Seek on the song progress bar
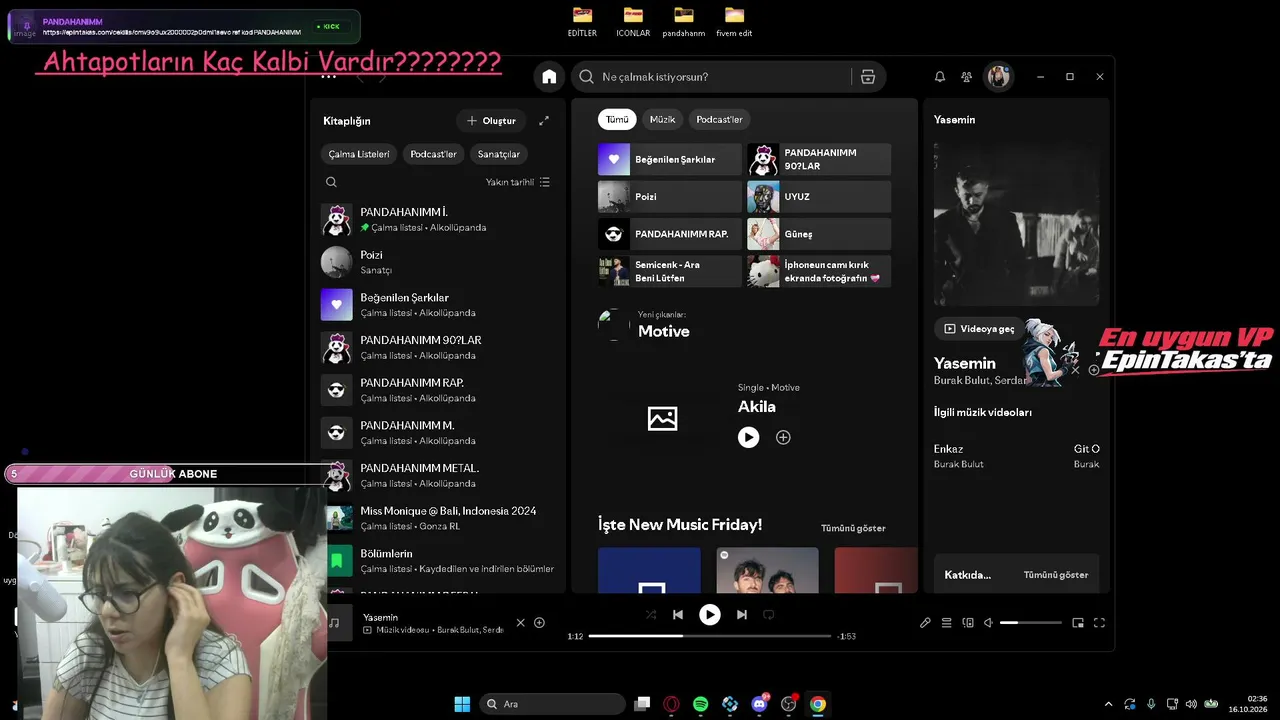Image resolution: width=1280 pixels, height=720 pixels. (x=710, y=636)
